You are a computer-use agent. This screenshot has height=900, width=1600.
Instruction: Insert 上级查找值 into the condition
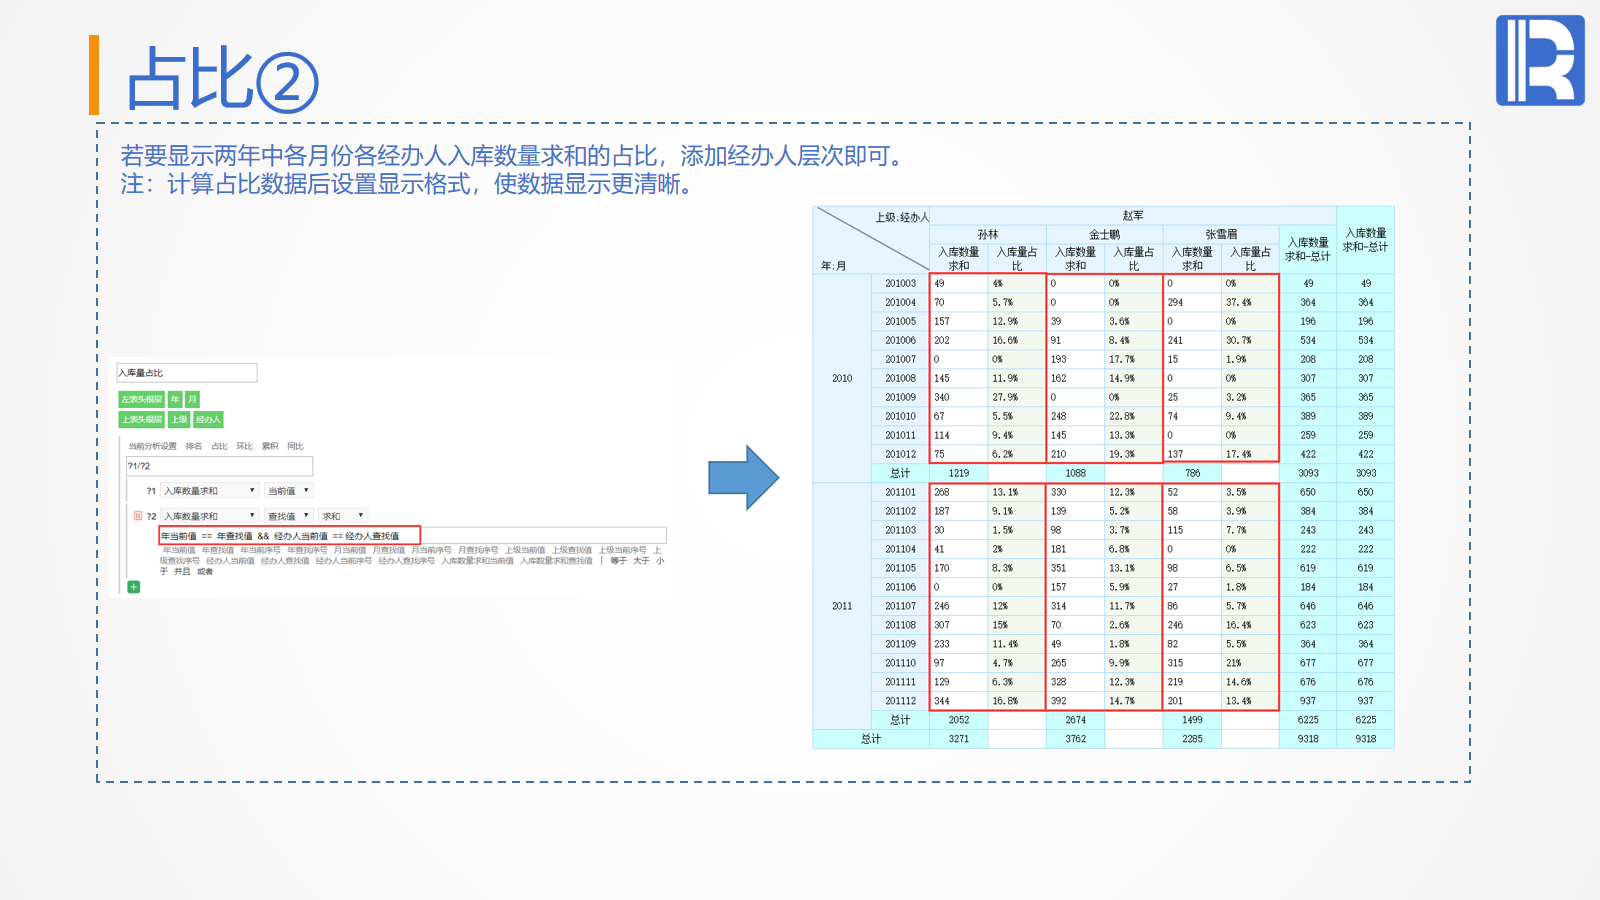pos(572,550)
